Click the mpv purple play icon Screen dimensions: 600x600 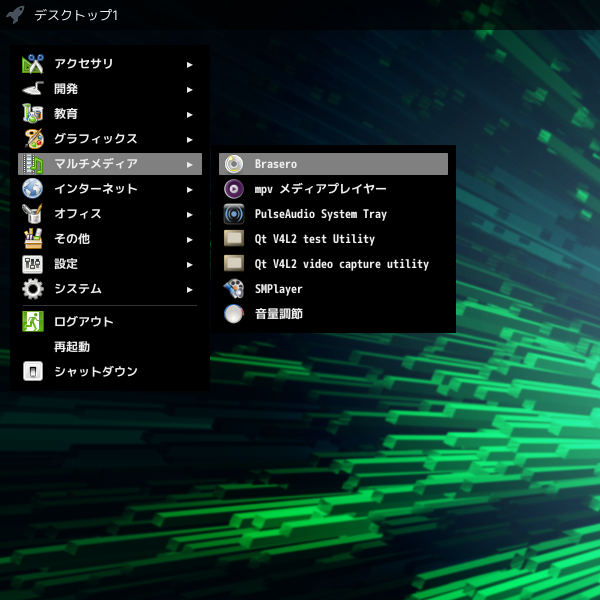[x=234, y=189]
